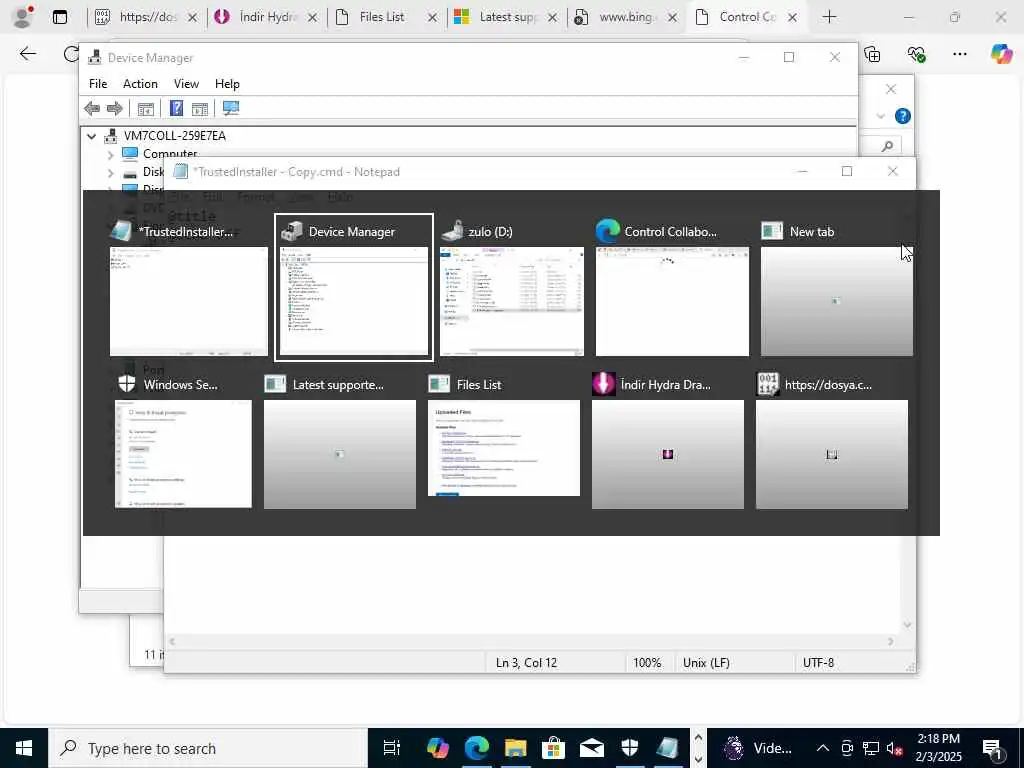Open the Windows Start menu
Screen dimensions: 1024x768
click(x=24, y=748)
